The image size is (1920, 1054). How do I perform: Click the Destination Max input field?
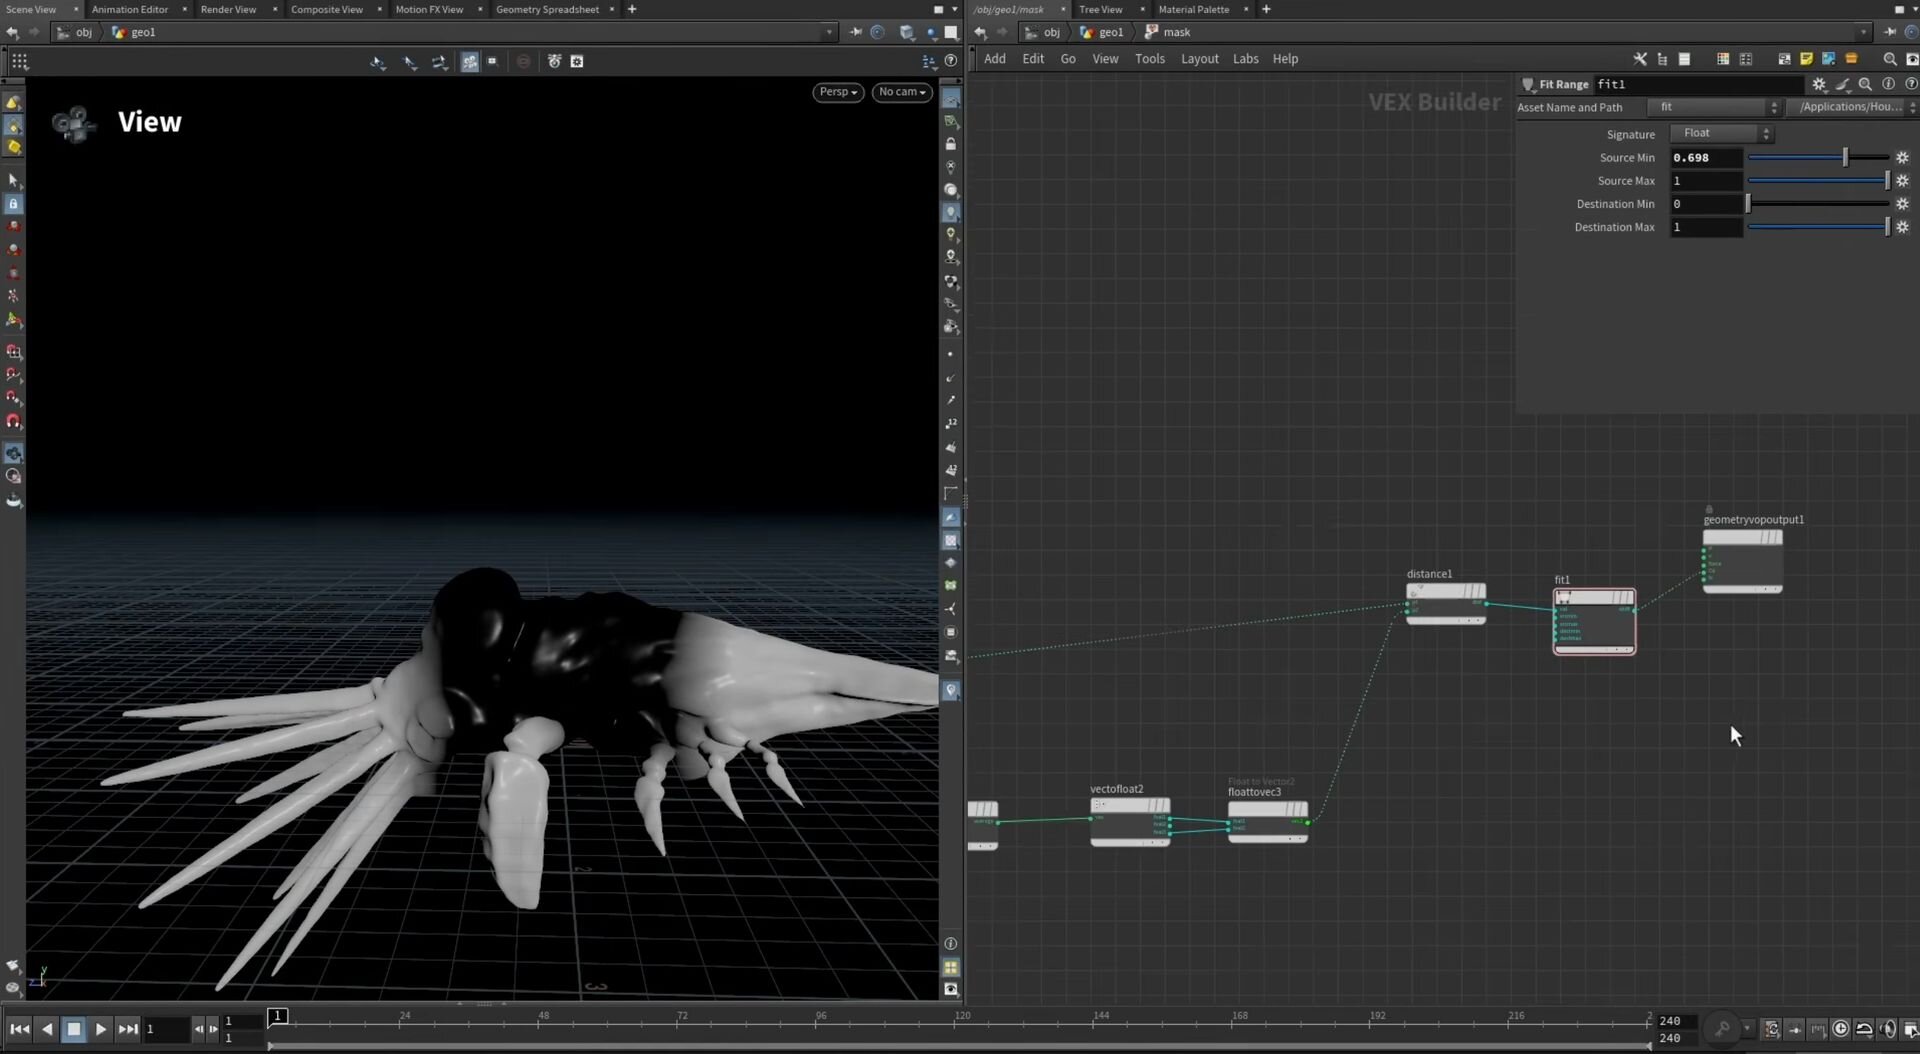click(1706, 228)
